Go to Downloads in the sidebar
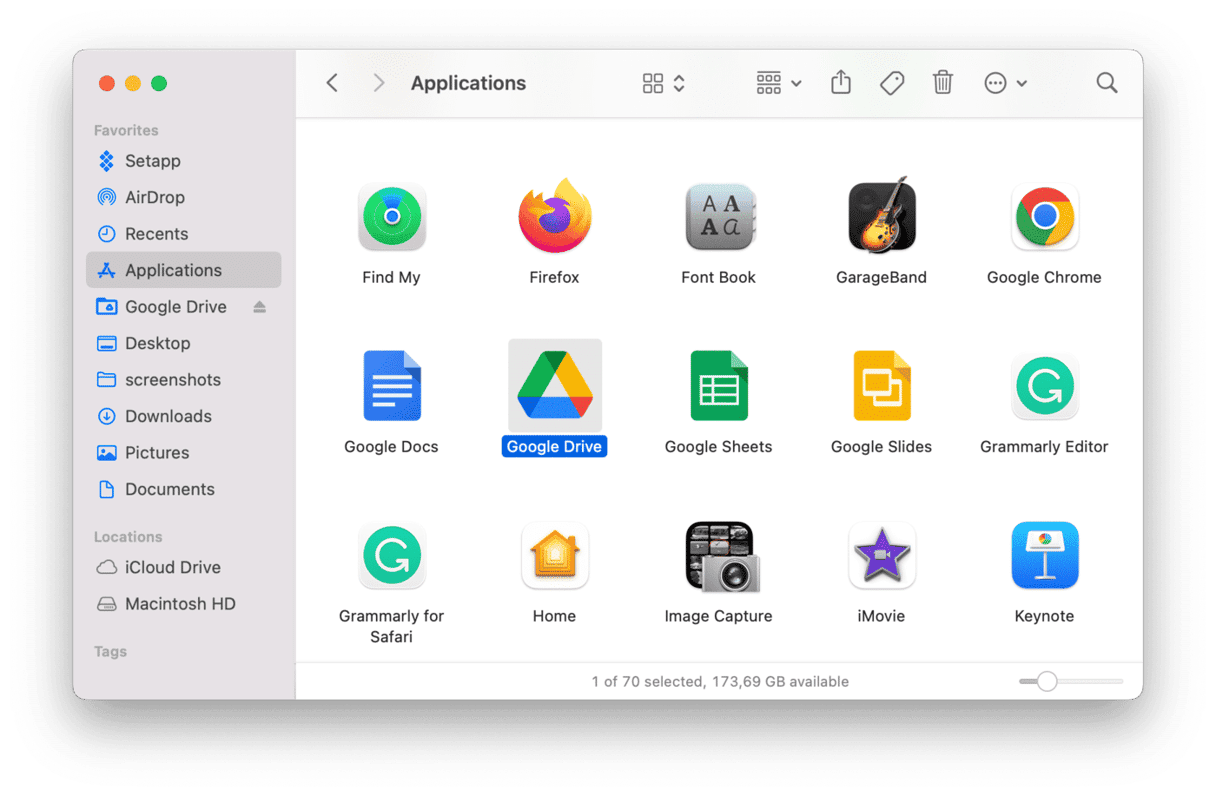 click(x=168, y=416)
